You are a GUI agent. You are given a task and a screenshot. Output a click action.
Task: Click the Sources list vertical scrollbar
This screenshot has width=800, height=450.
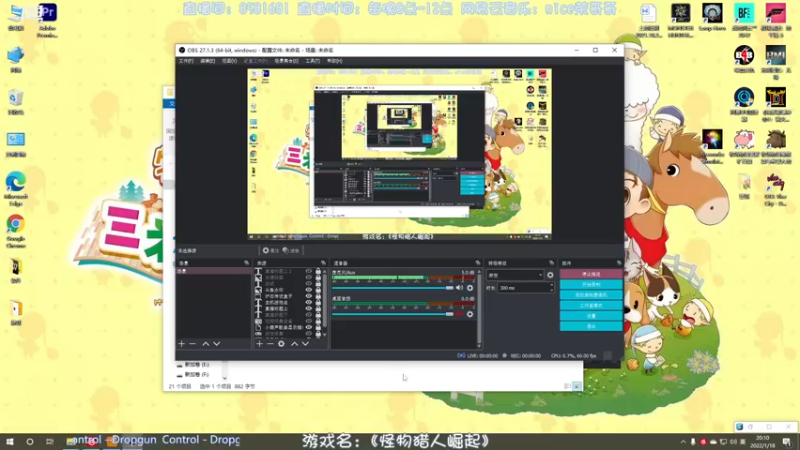point(325,303)
